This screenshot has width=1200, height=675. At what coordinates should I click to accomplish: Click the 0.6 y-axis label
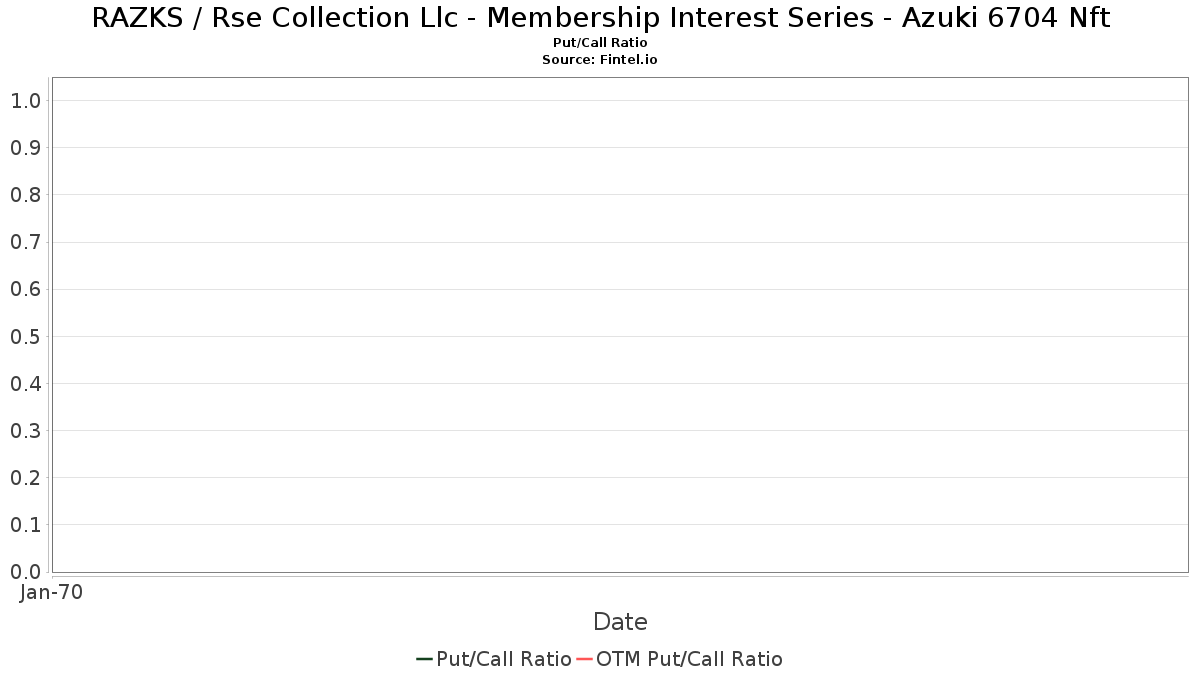click(x=25, y=290)
